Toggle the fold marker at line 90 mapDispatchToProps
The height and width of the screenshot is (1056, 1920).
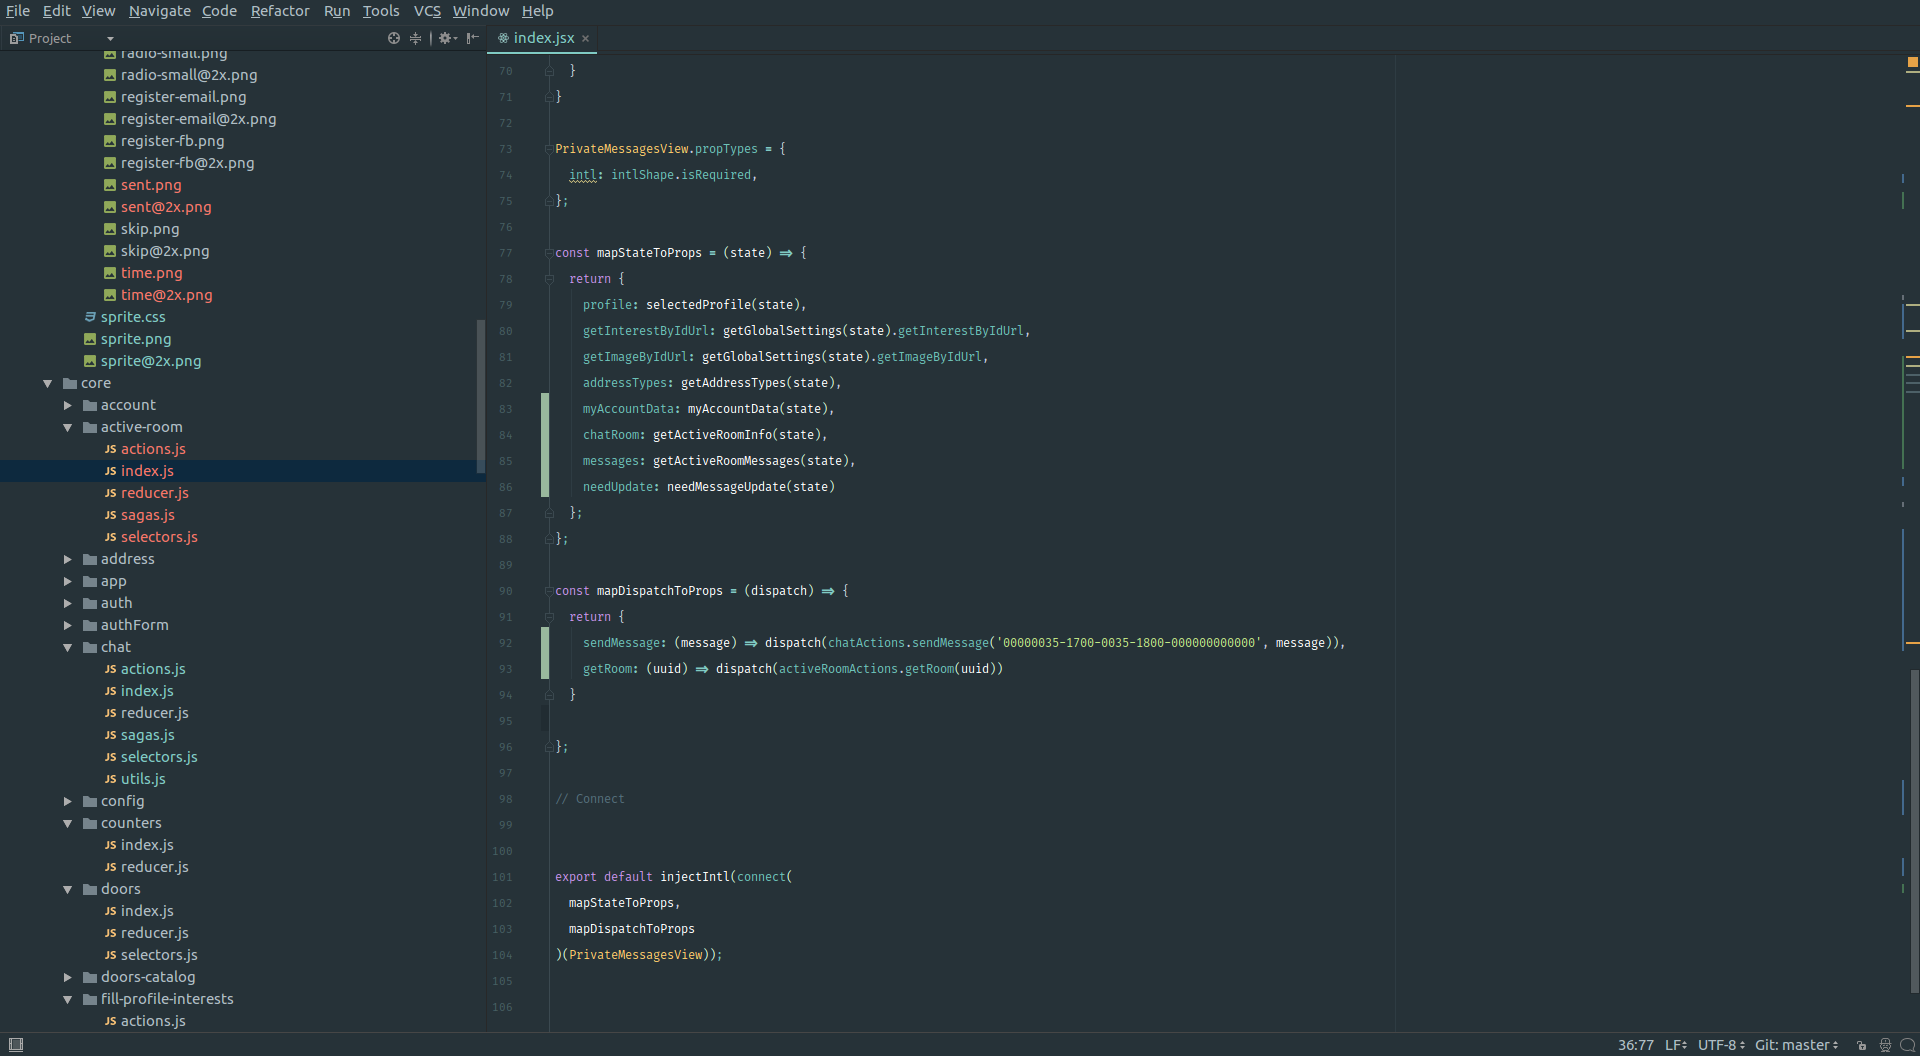coord(549,591)
